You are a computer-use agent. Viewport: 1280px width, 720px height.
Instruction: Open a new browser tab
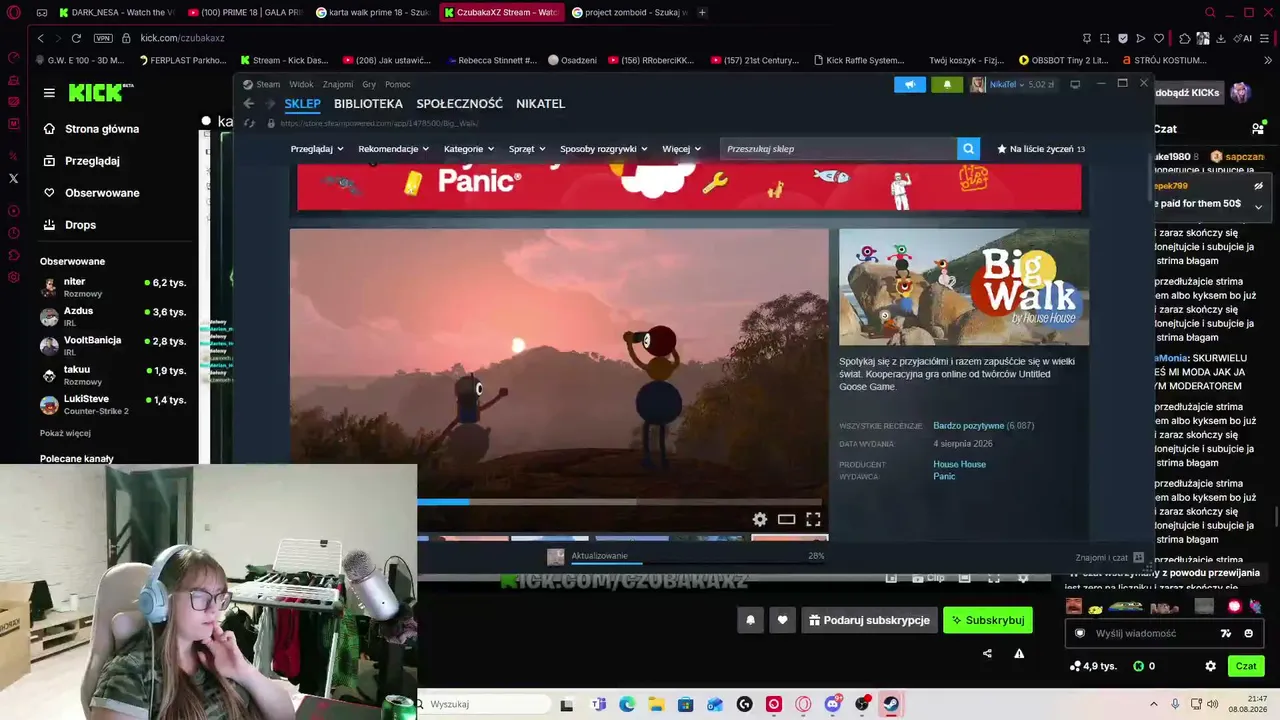(702, 12)
